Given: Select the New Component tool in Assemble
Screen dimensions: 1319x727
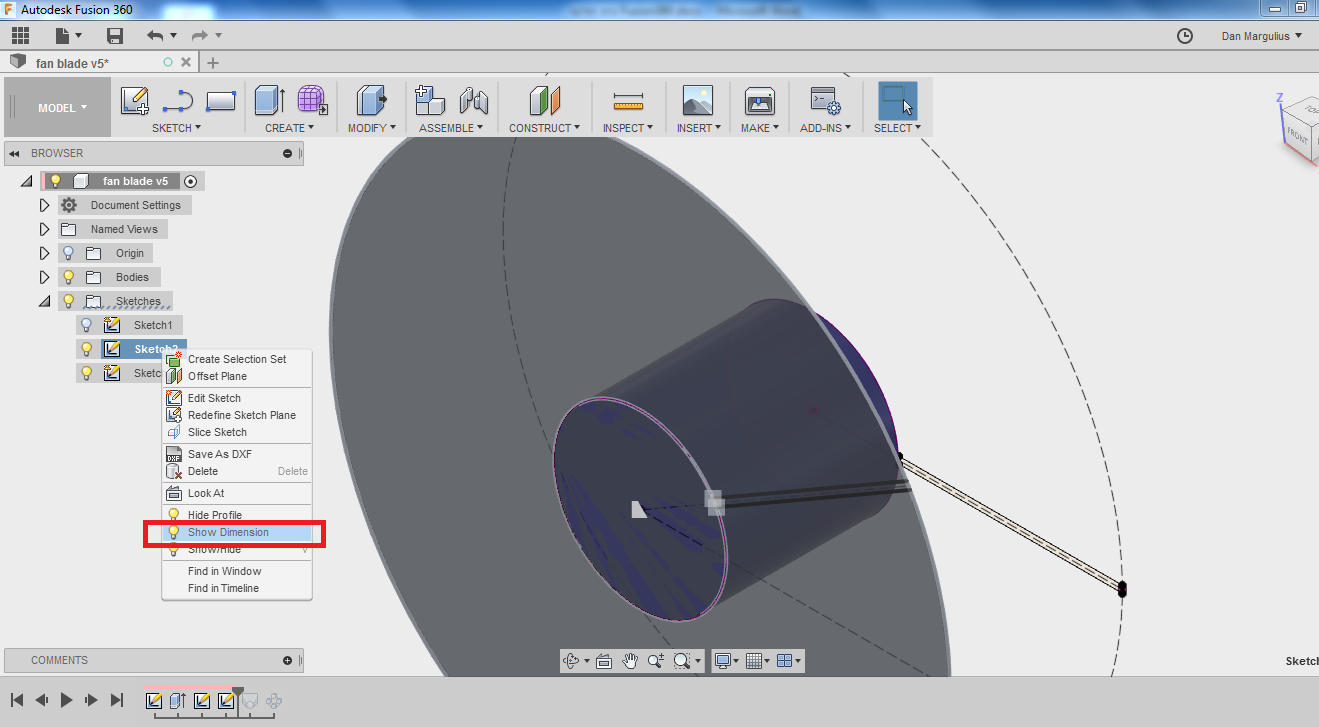Looking at the screenshot, I should pos(430,101).
